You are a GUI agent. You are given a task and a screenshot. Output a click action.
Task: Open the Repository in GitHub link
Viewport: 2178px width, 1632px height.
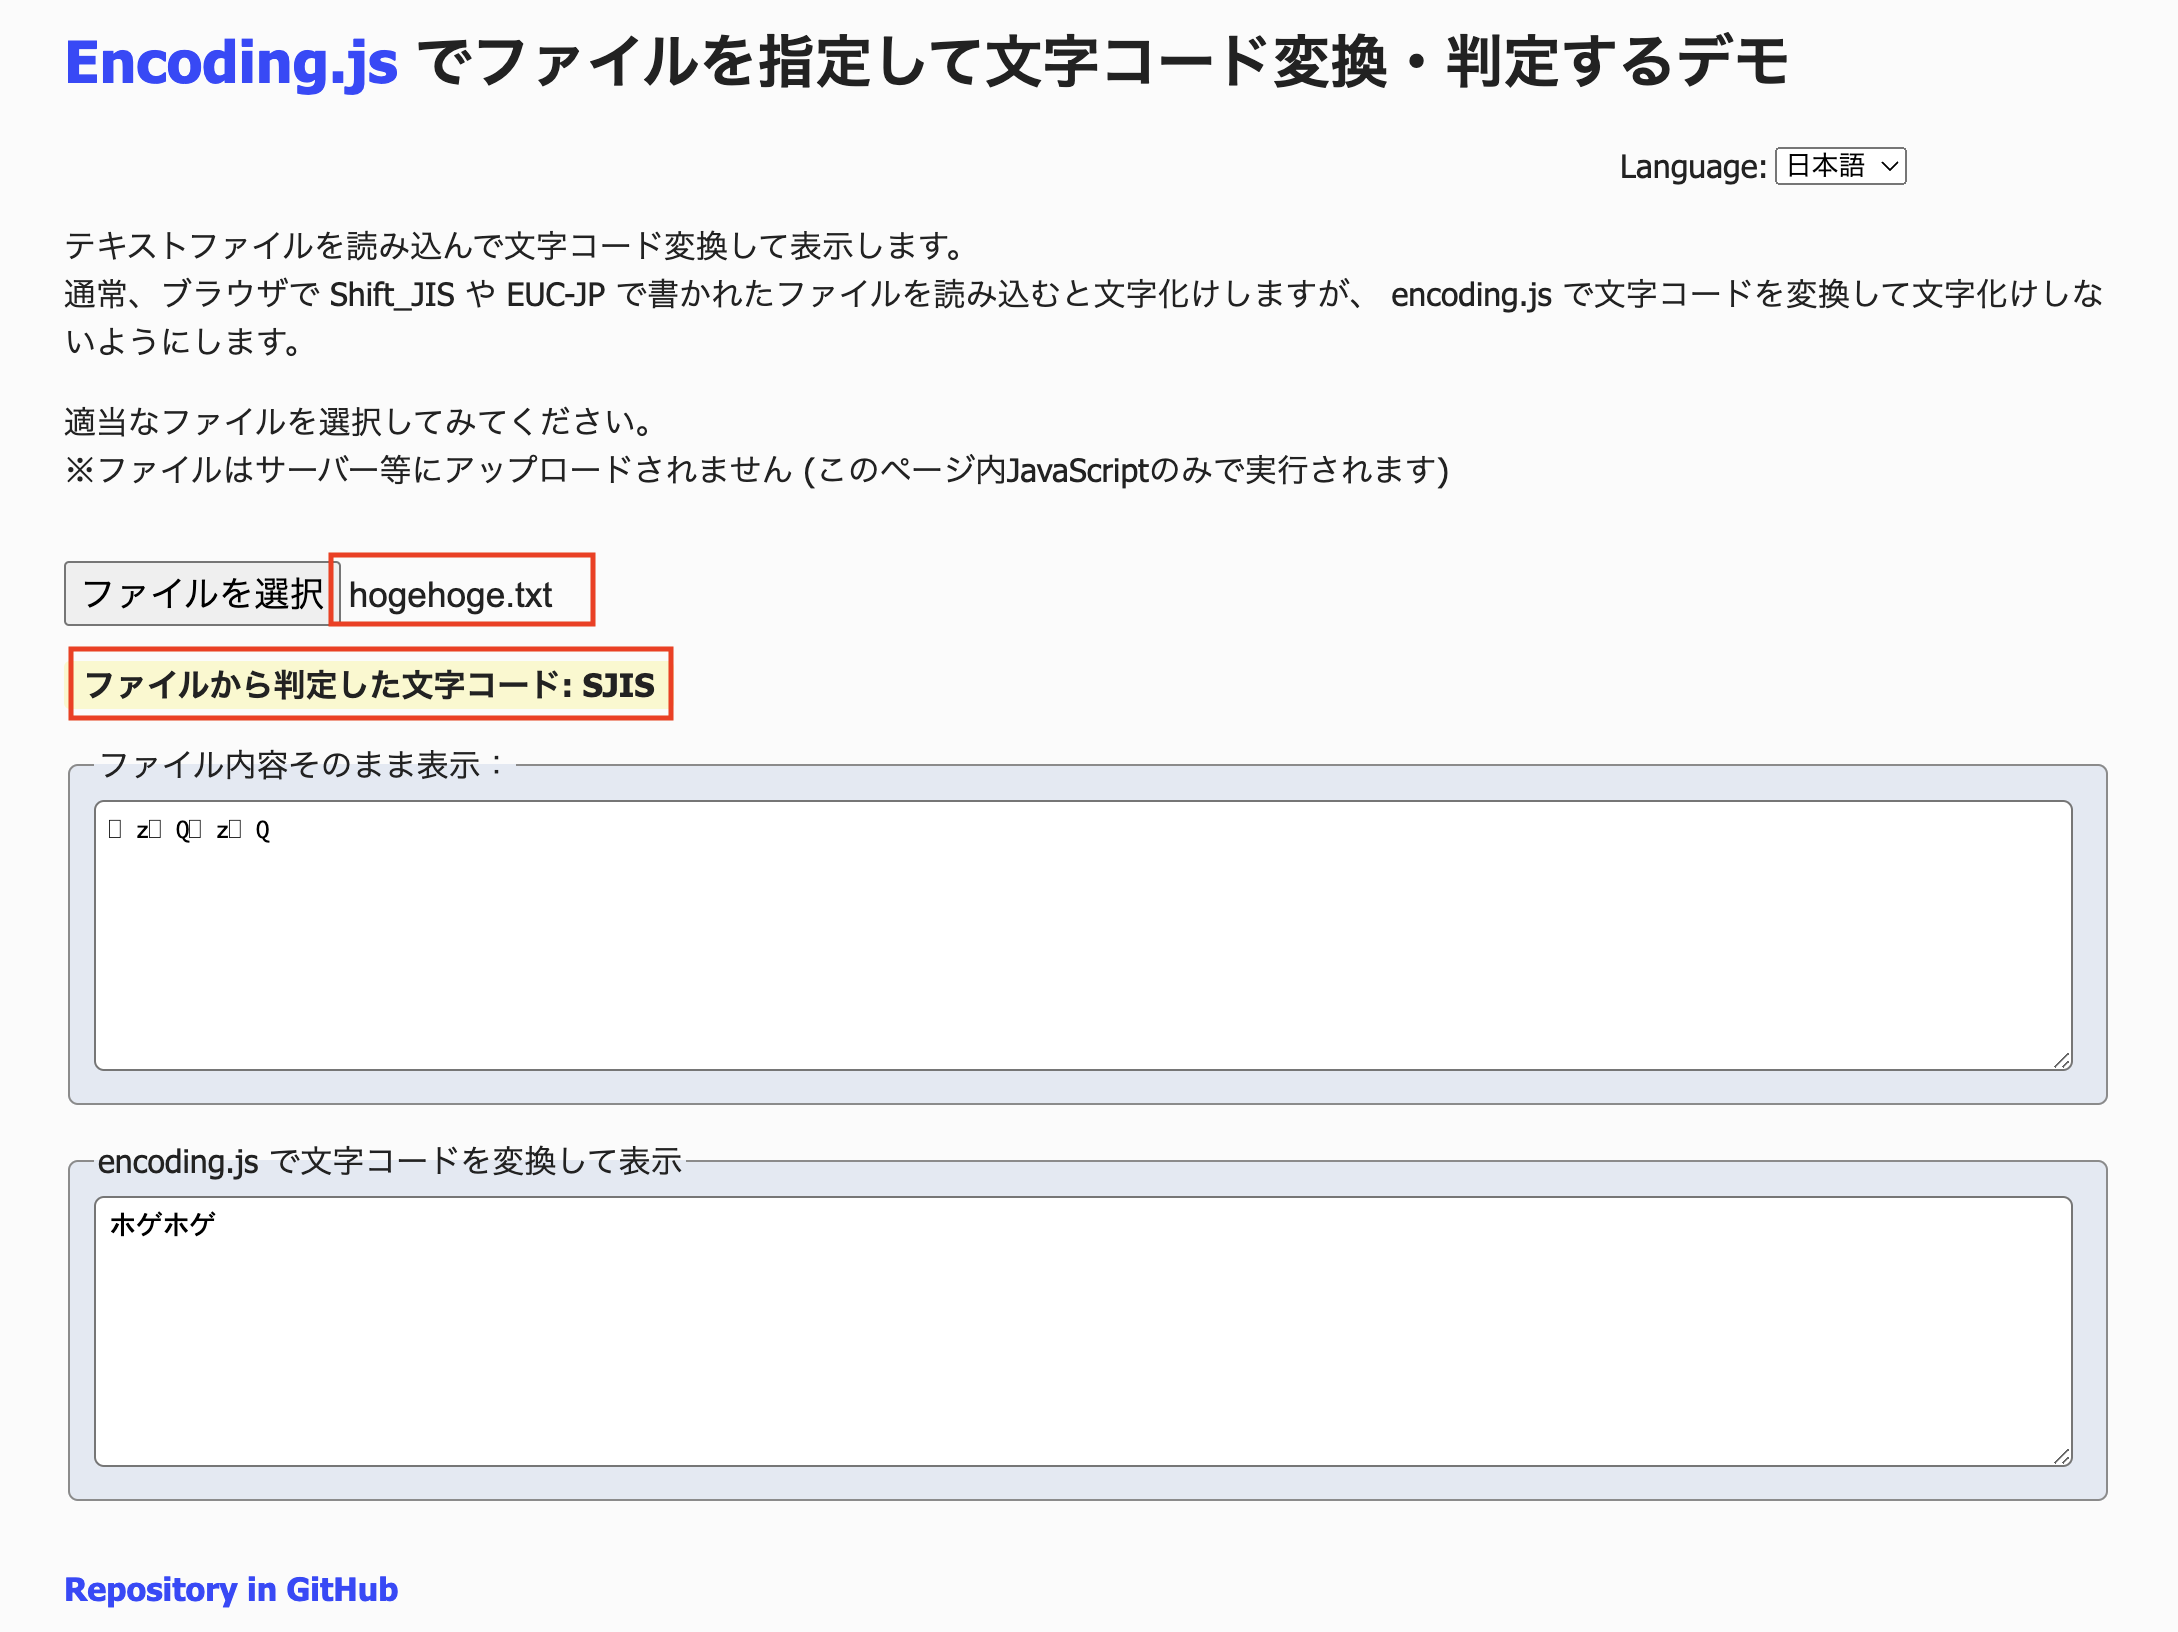(x=231, y=1589)
